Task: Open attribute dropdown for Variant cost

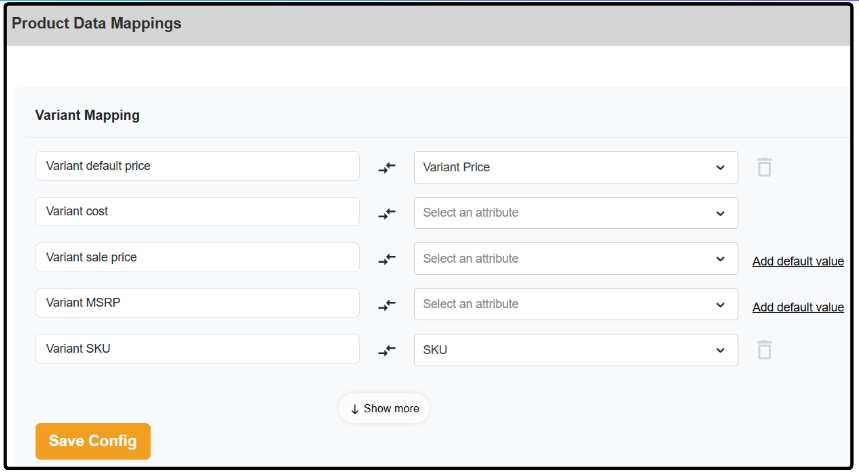Action: 575,213
